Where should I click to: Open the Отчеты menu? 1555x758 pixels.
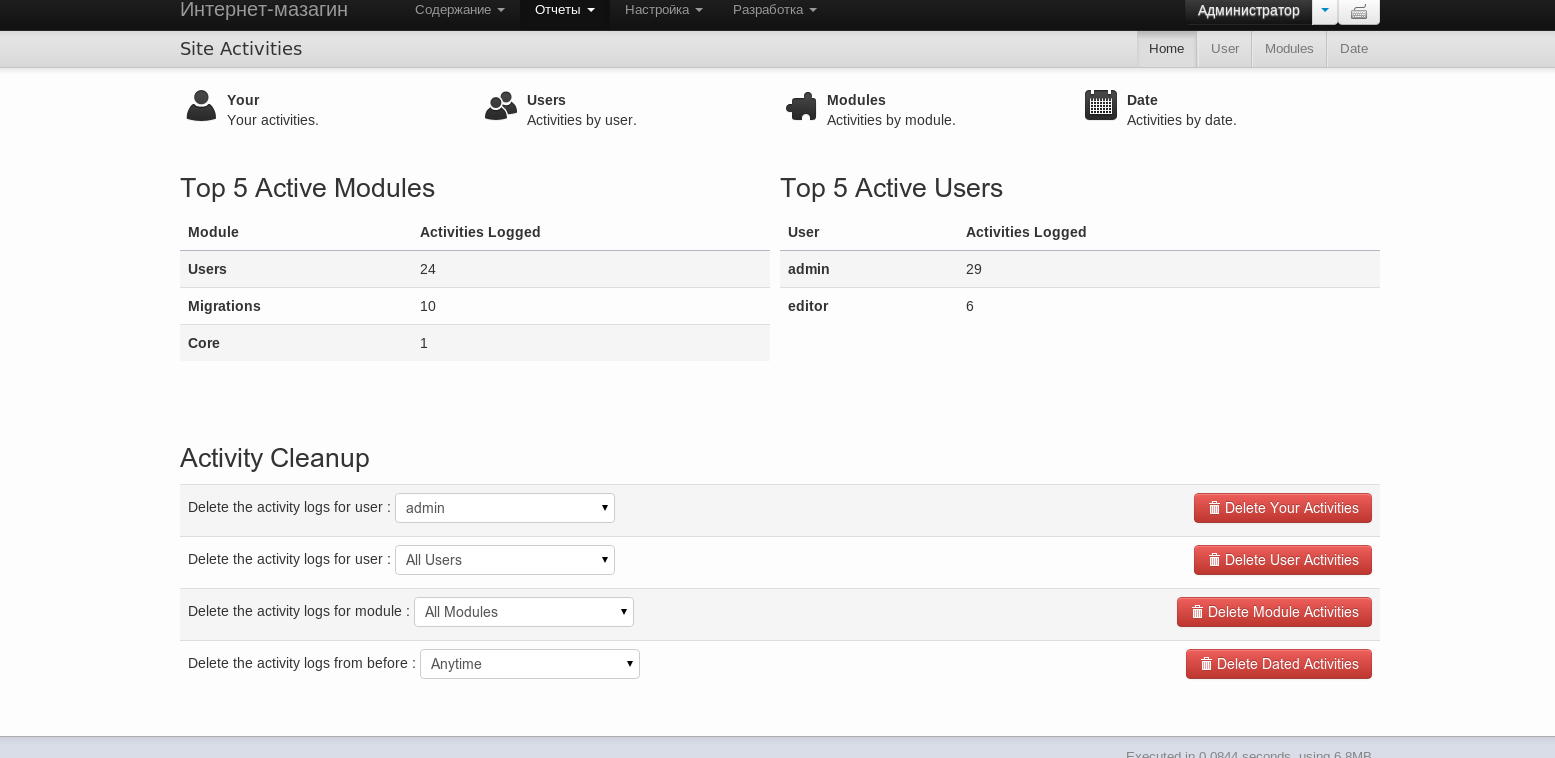[565, 10]
